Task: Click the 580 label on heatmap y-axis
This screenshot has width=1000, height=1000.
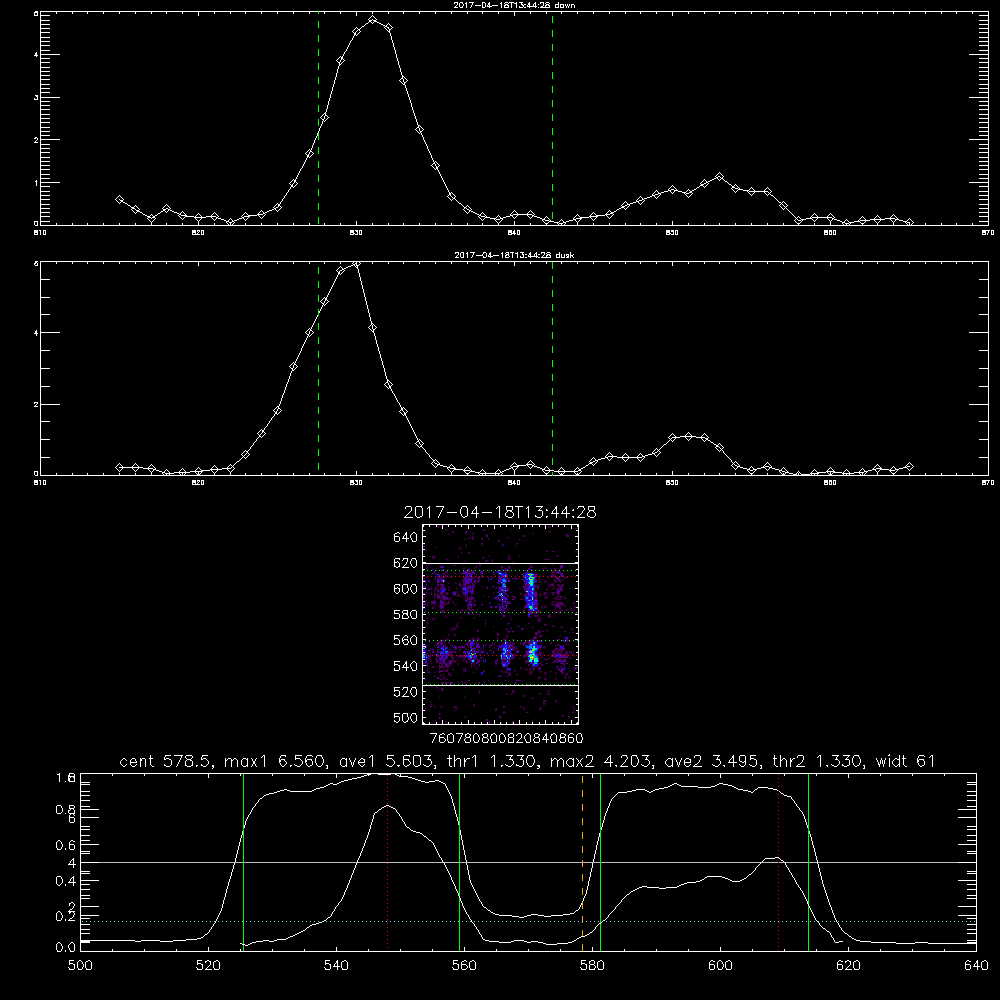Action: pos(406,615)
